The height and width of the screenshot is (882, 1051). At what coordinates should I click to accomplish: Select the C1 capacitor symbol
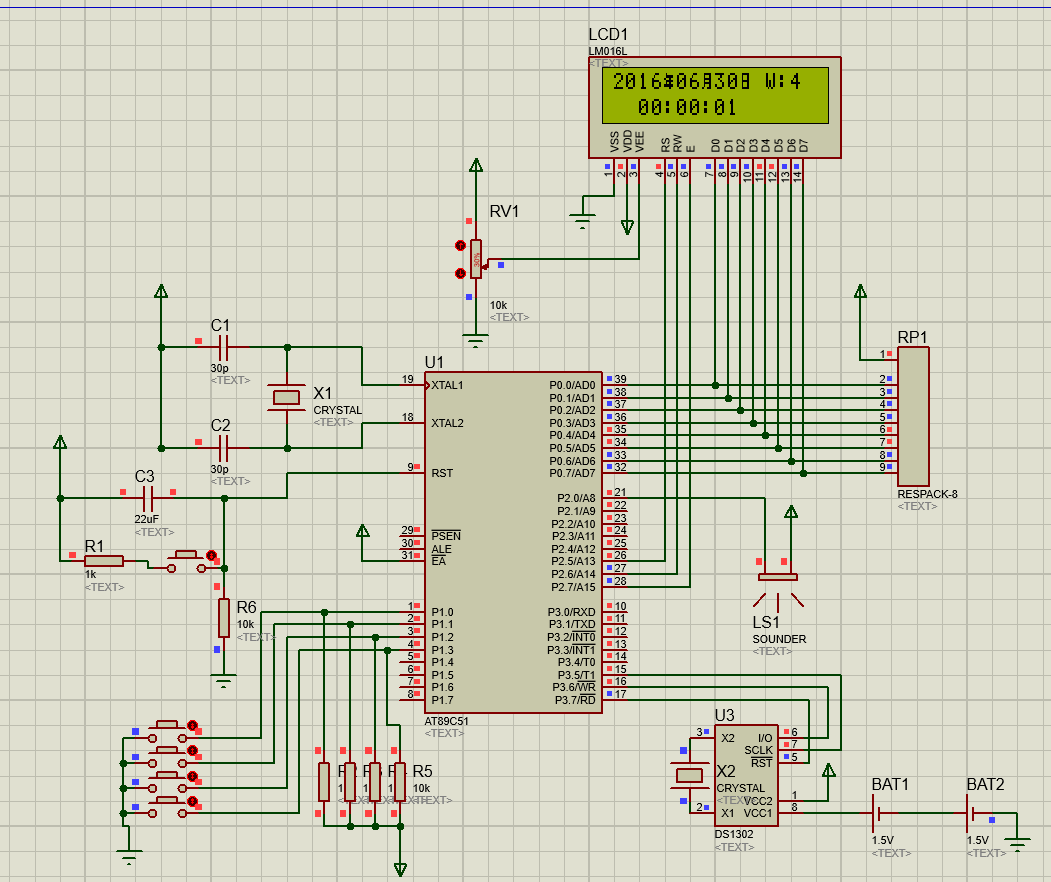(x=223, y=347)
